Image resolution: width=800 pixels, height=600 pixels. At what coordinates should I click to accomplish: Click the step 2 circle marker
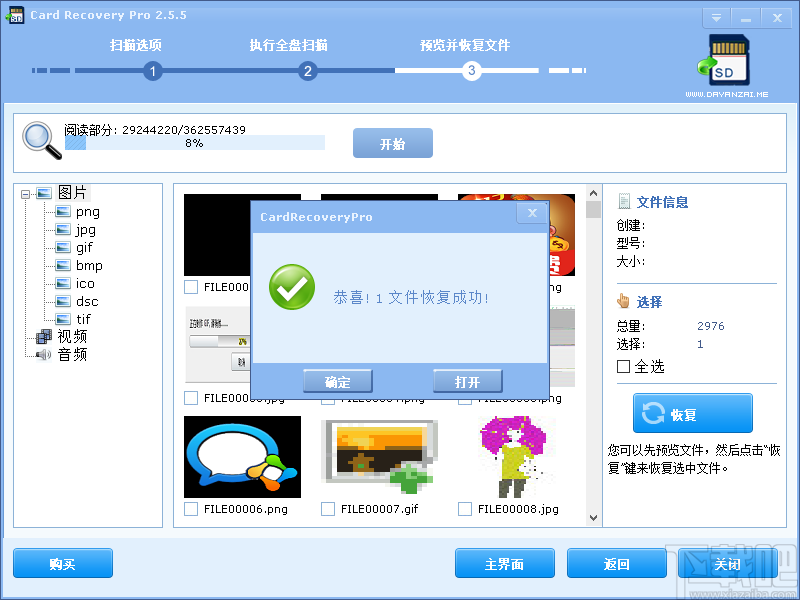[308, 71]
